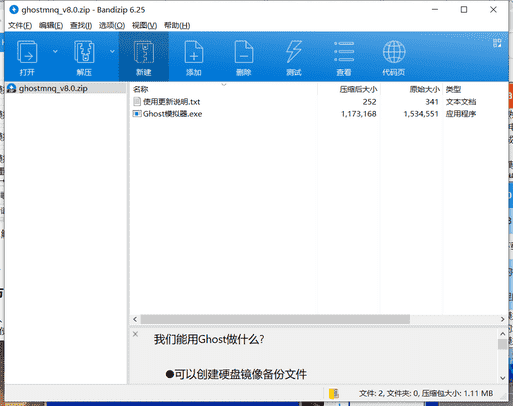
Task: Click the zip icon beside ghostmnq_v8.0.zip
Action: point(12,88)
